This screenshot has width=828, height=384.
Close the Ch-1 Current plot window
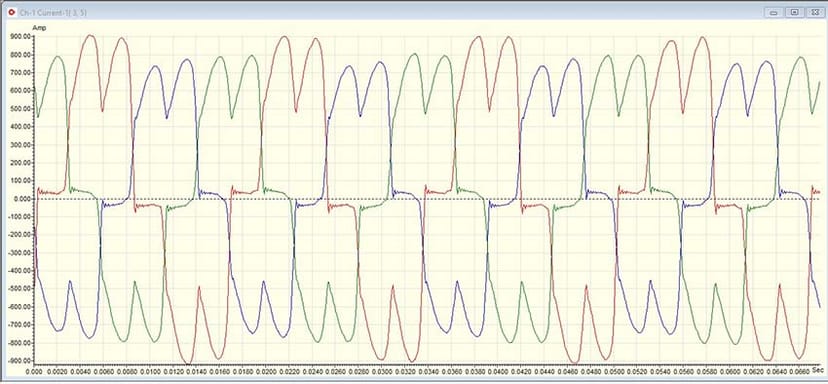click(x=814, y=13)
